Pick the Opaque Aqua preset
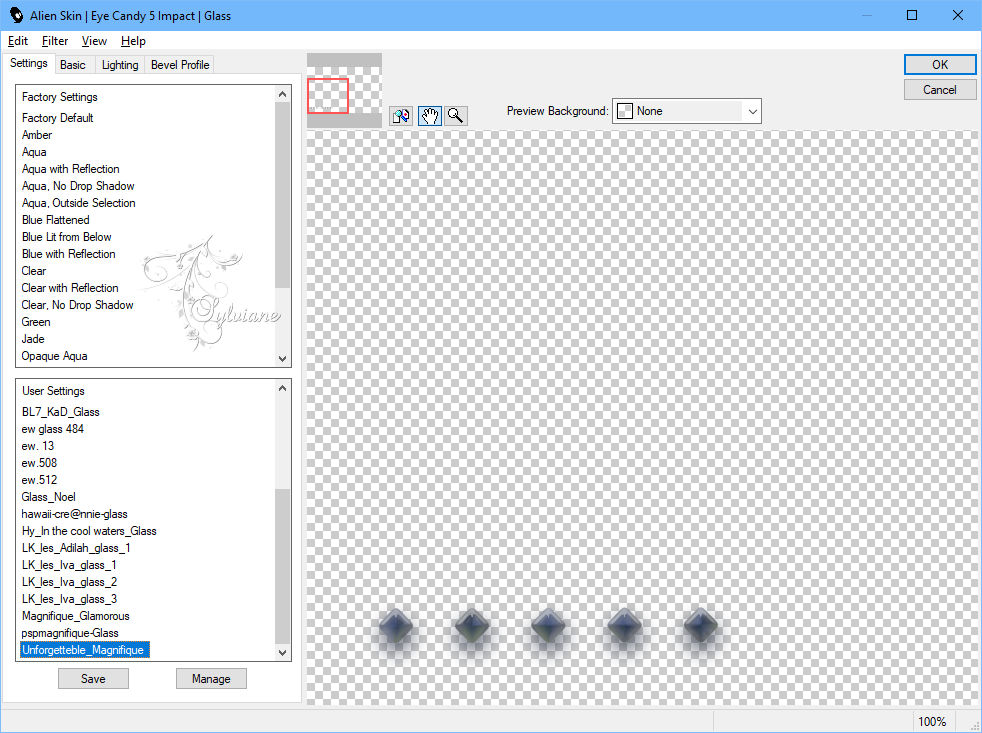 [x=54, y=355]
